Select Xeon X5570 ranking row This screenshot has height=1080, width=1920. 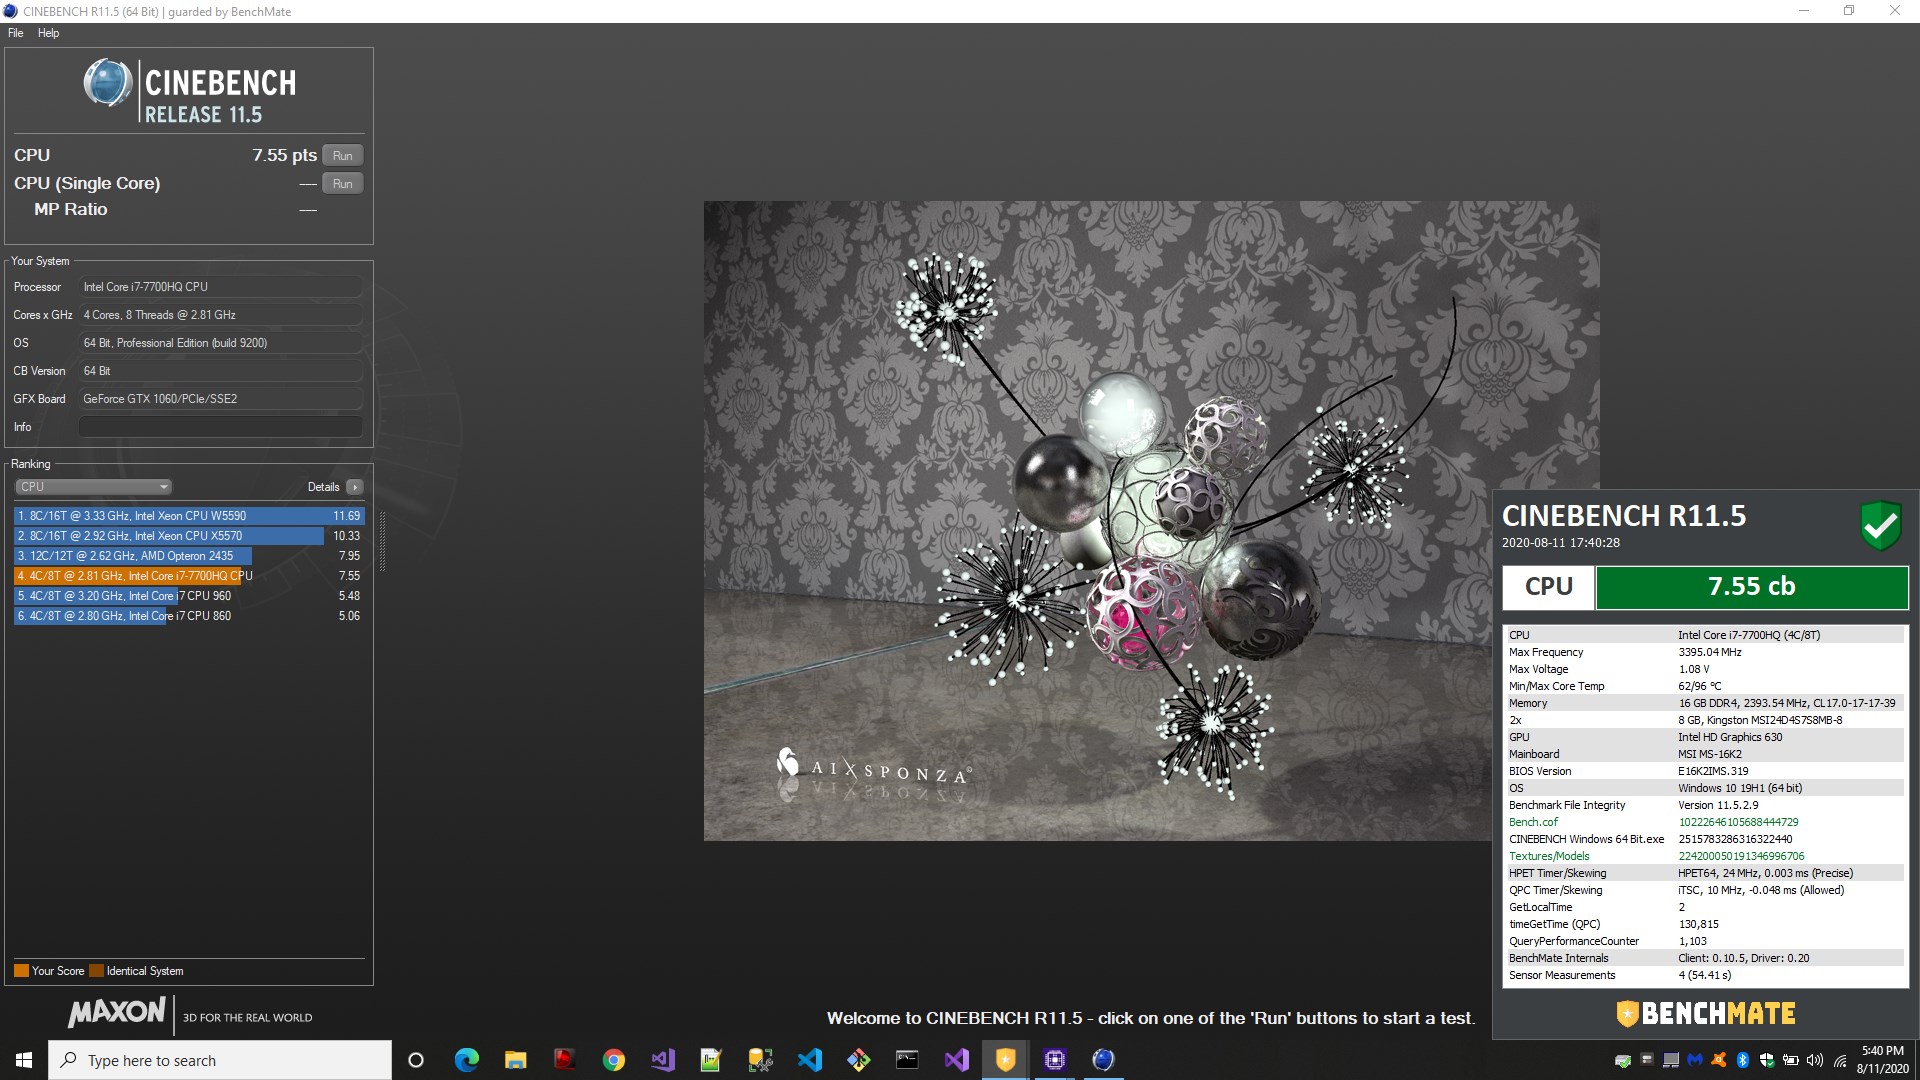tap(189, 536)
